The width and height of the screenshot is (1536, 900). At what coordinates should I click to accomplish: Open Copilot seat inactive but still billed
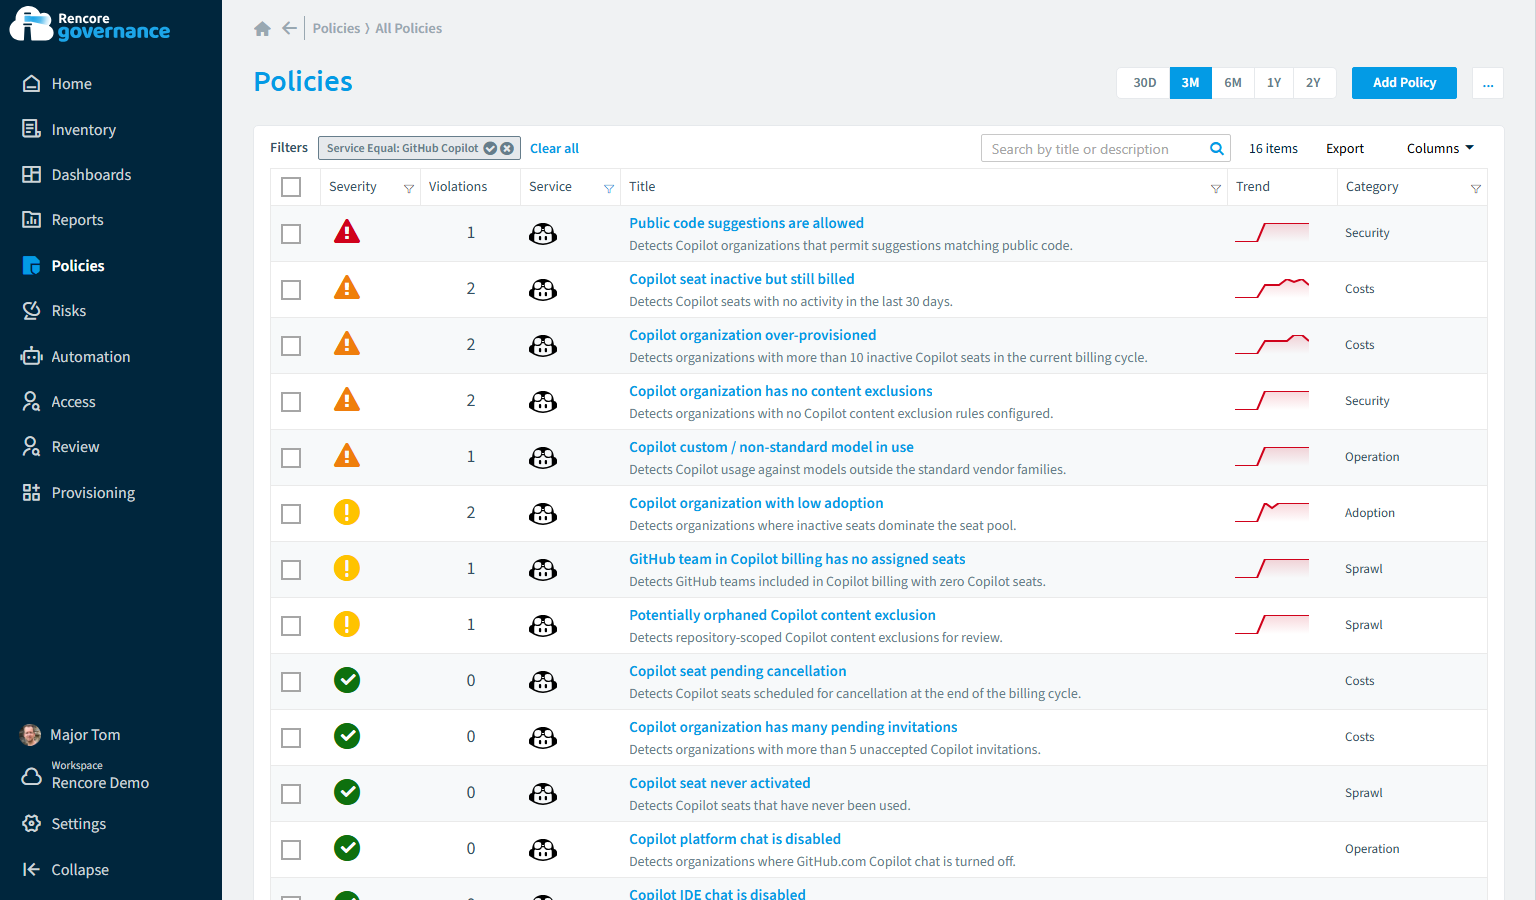coord(741,279)
